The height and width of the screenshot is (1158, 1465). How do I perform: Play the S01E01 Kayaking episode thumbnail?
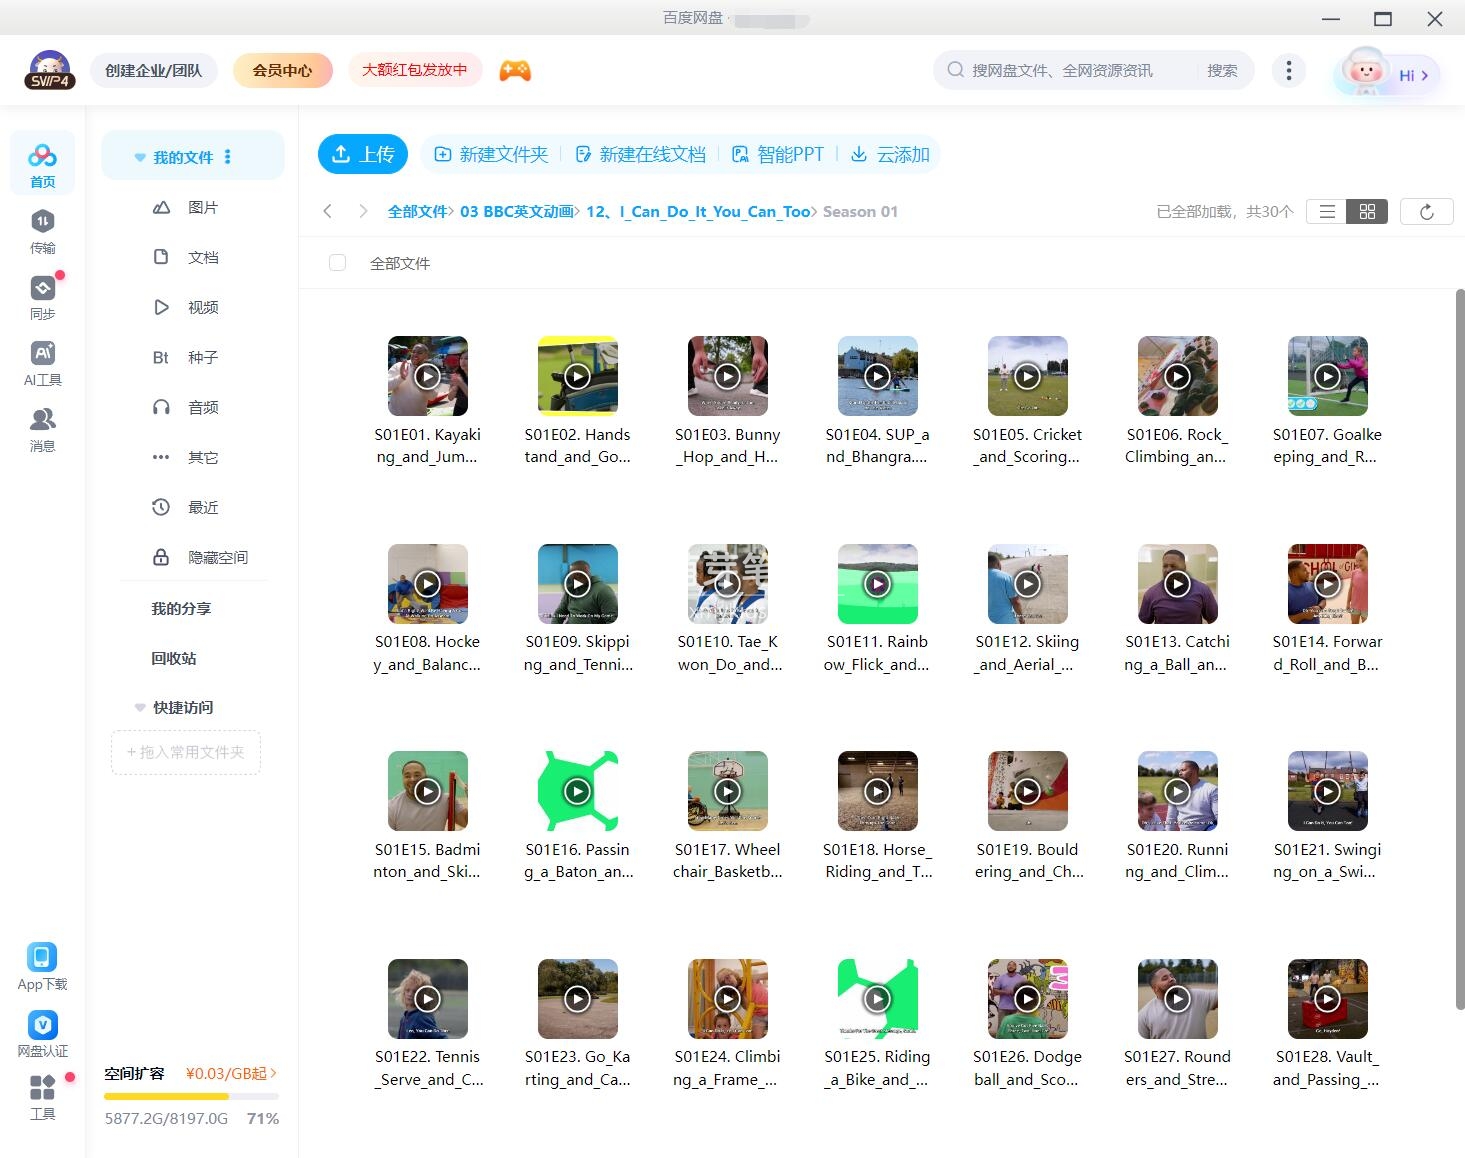coord(427,376)
